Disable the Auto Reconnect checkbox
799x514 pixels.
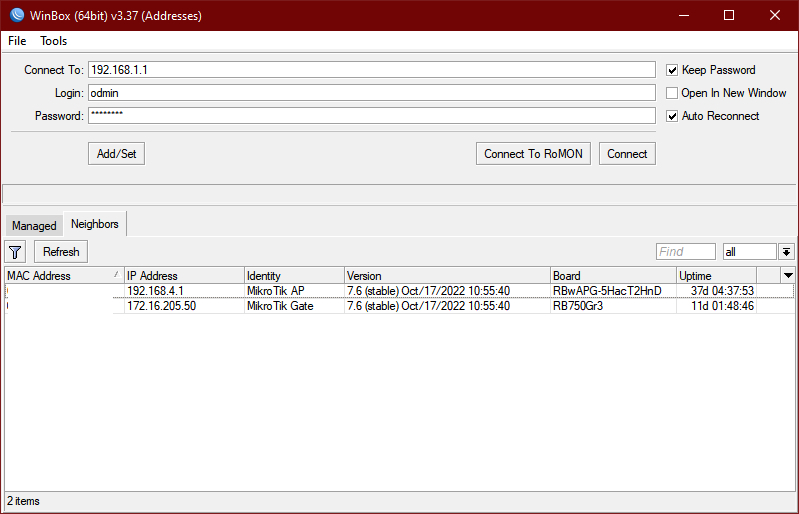(x=673, y=116)
